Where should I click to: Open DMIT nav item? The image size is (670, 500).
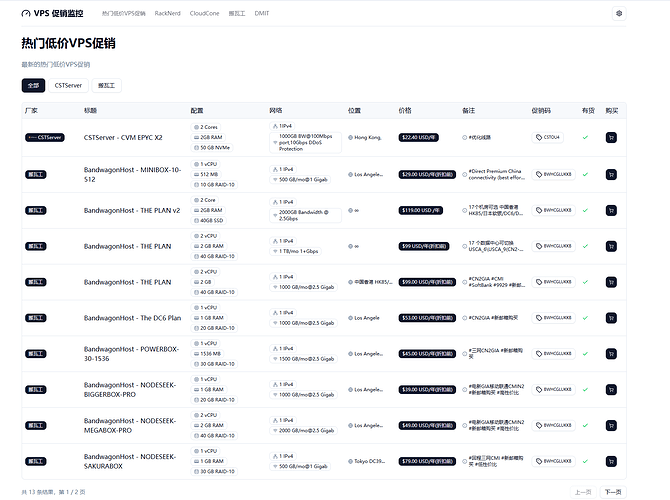[x=262, y=13]
